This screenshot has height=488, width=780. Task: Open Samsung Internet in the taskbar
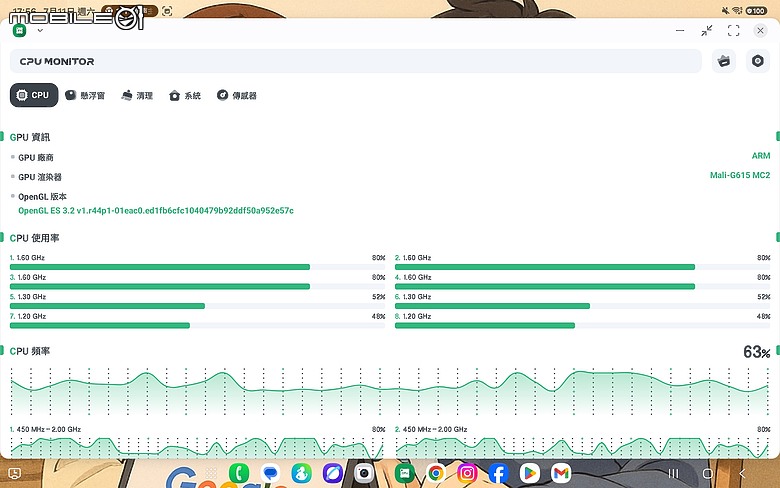(332, 473)
